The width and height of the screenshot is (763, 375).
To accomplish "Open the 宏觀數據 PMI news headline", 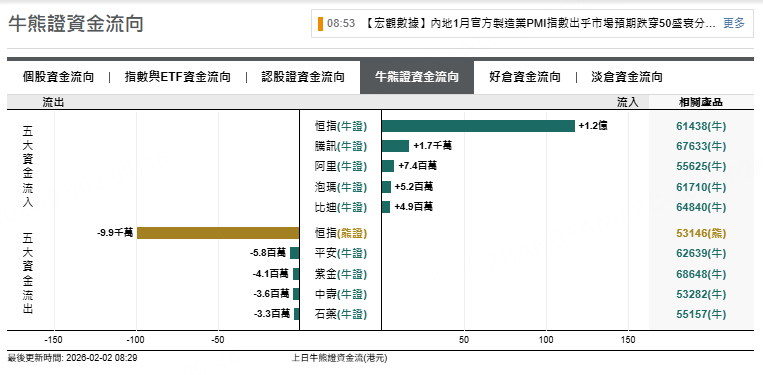I will coord(539,23).
